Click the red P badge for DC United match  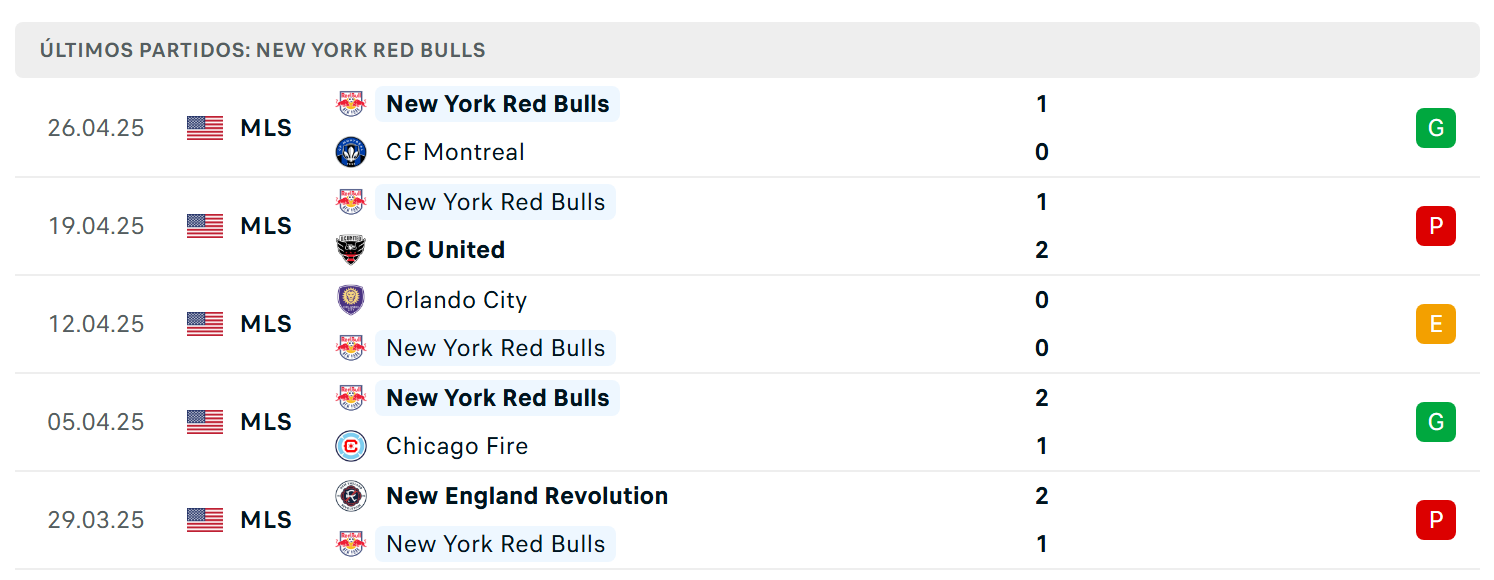[x=1435, y=226]
